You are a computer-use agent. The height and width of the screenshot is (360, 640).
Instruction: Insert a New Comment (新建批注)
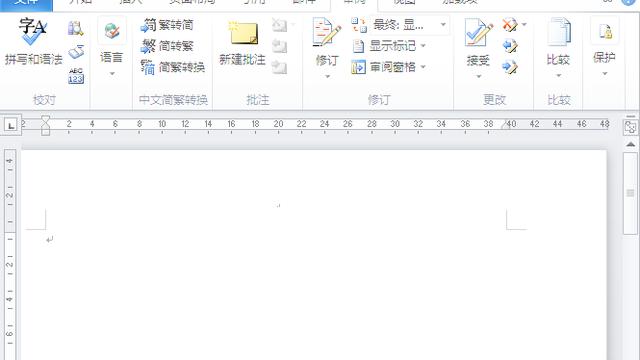(x=242, y=43)
